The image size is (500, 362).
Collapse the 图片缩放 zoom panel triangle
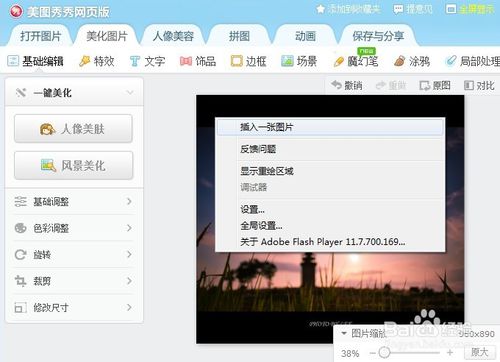pos(344,333)
